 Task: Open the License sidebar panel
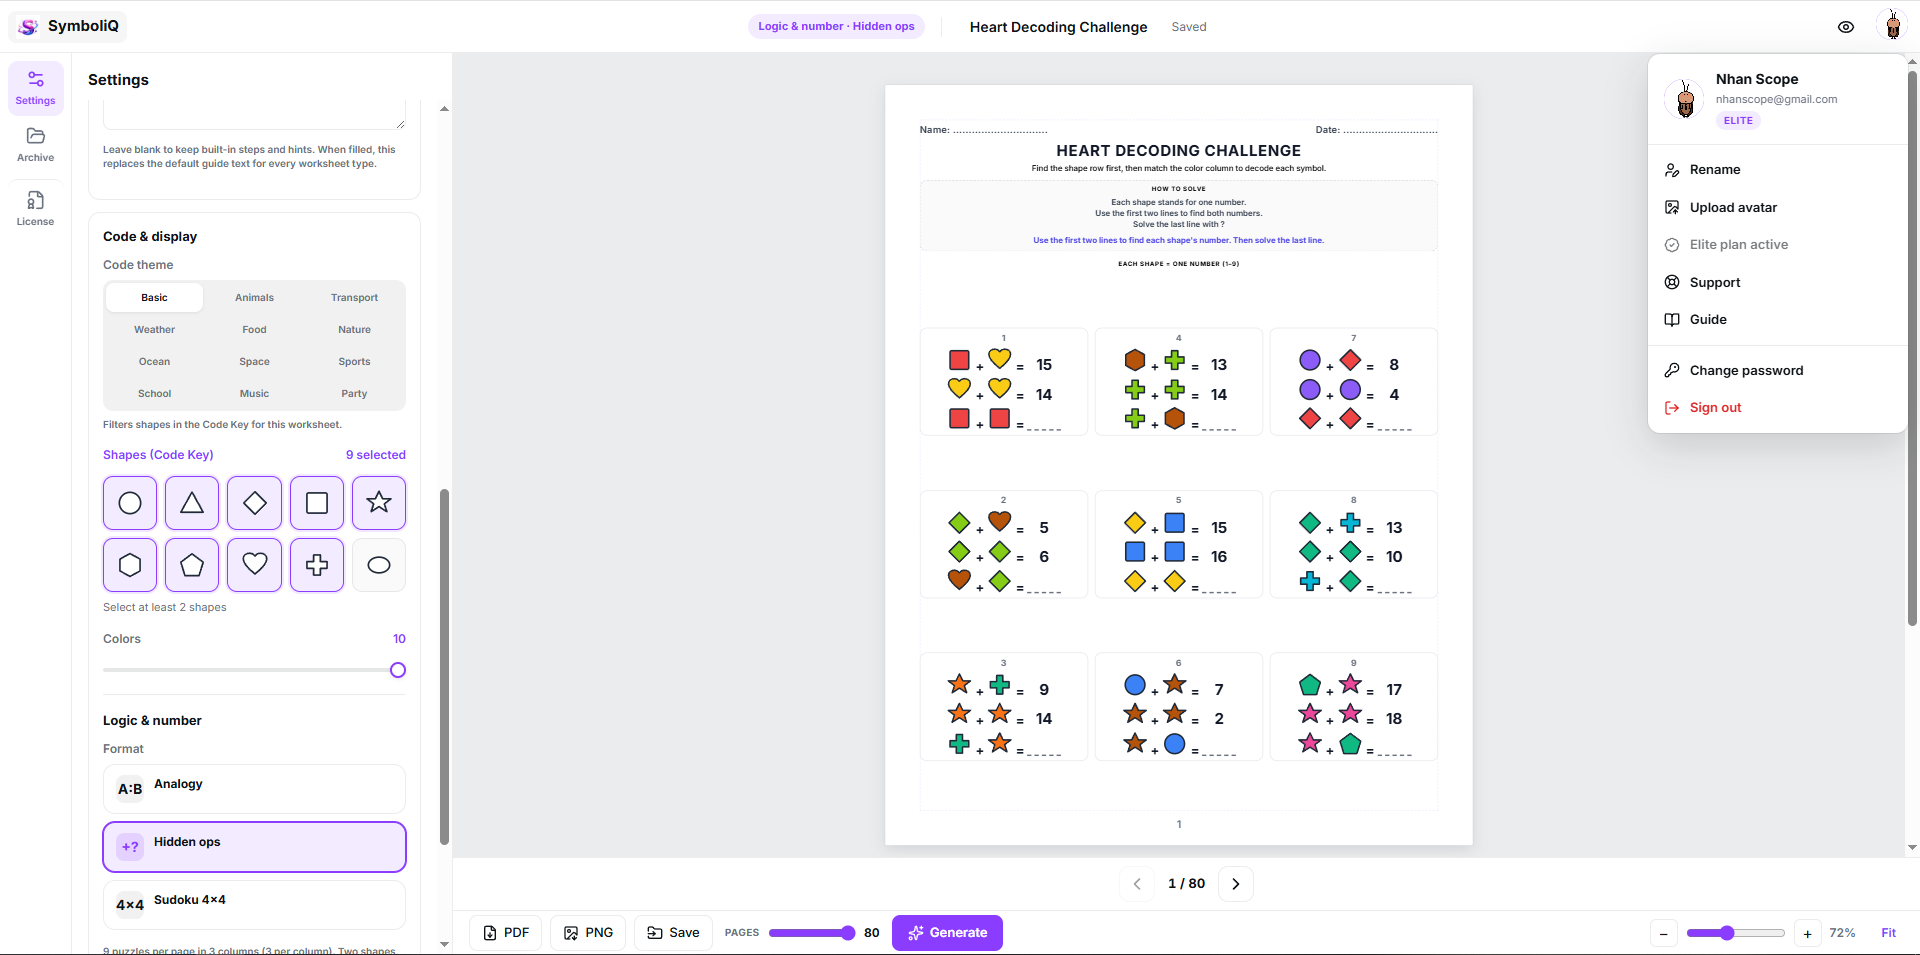35,208
